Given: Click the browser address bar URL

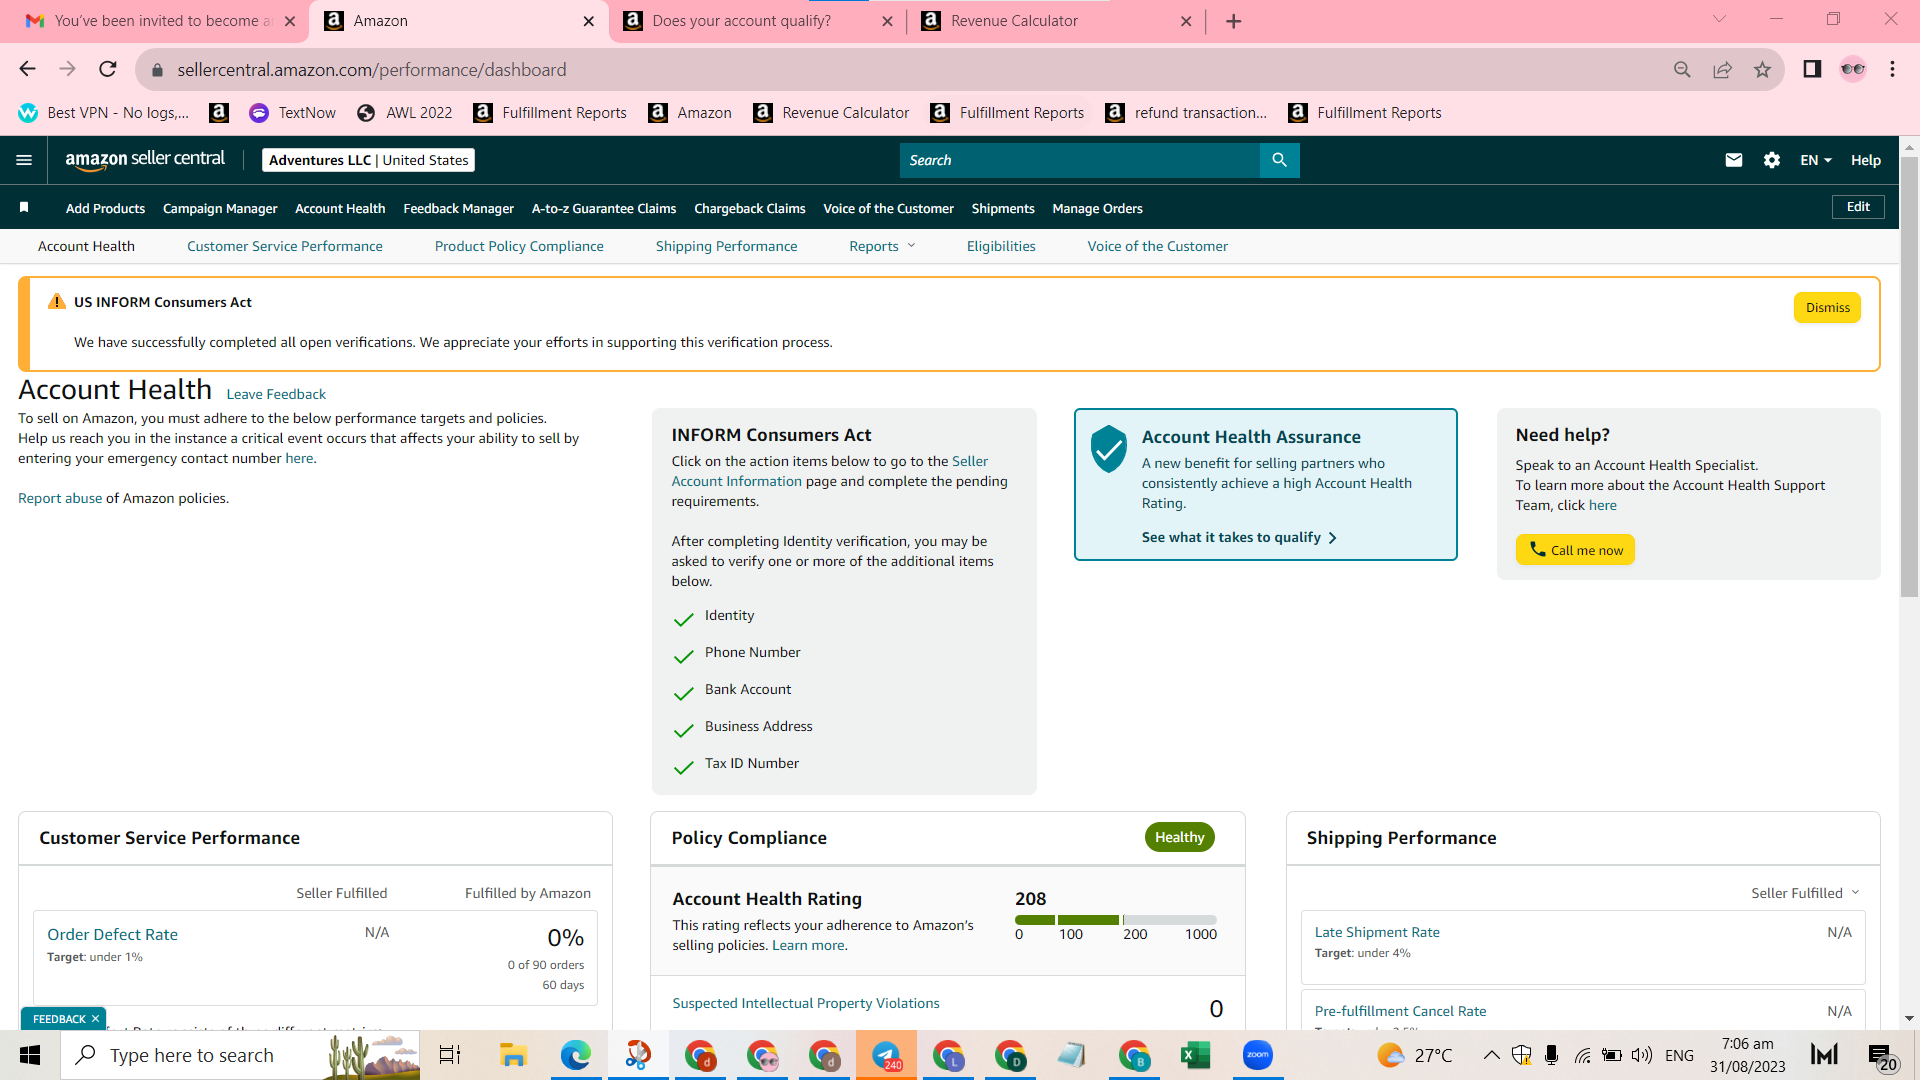Looking at the screenshot, I should click(372, 70).
